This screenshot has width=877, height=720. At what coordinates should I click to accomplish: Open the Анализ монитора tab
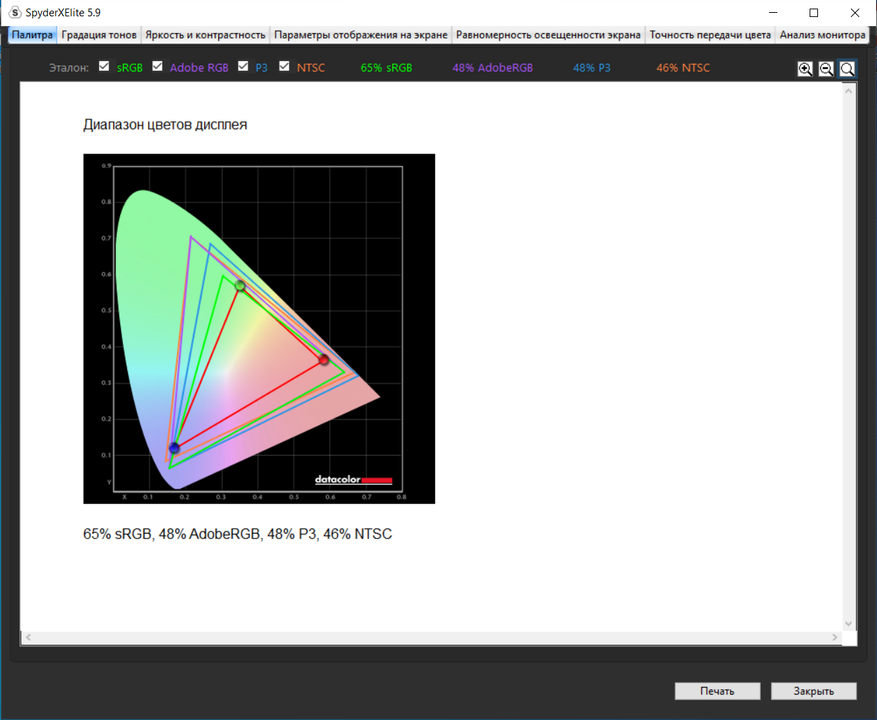[x=822, y=35]
